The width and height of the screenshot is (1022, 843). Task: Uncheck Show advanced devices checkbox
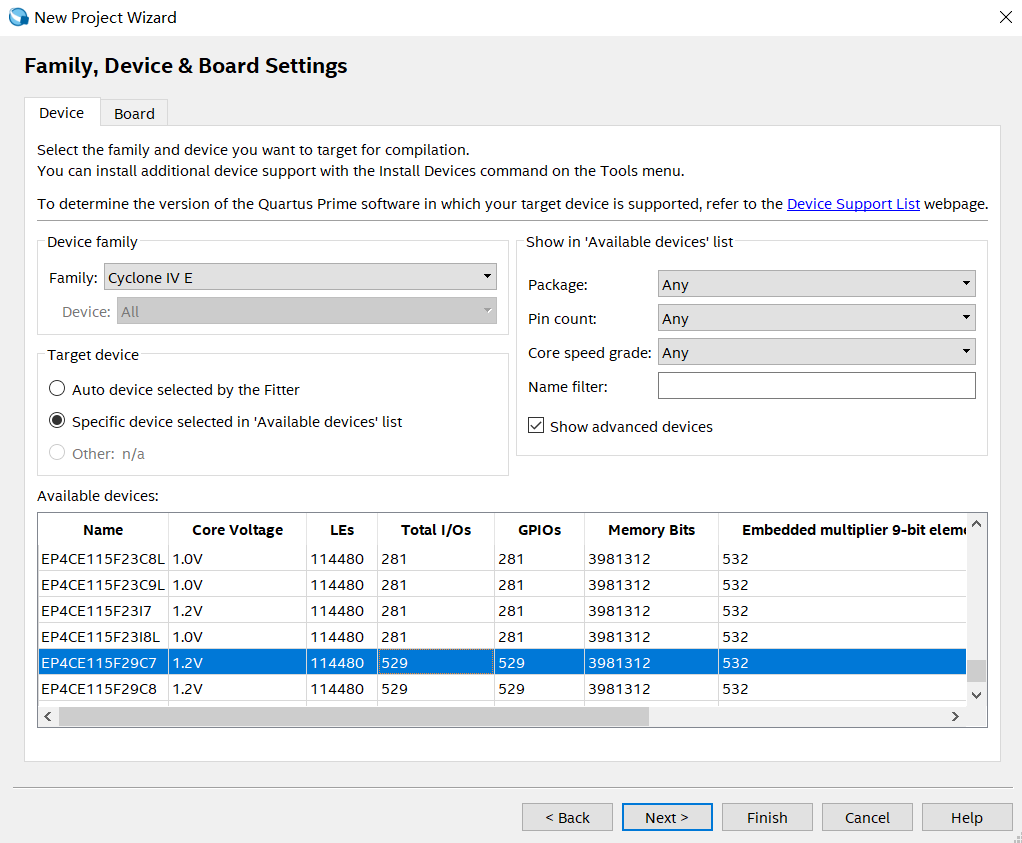(x=537, y=426)
